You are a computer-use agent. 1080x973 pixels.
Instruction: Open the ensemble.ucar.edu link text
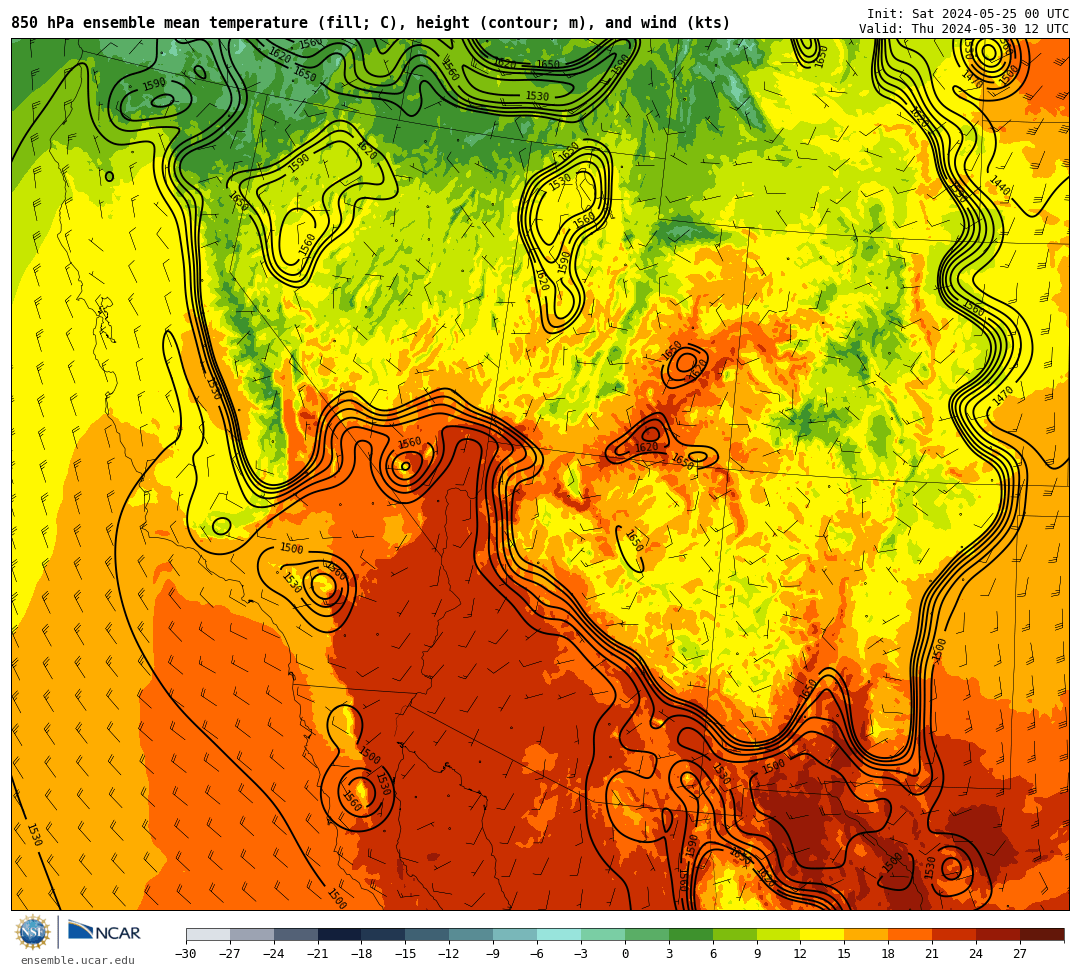tap(77, 960)
